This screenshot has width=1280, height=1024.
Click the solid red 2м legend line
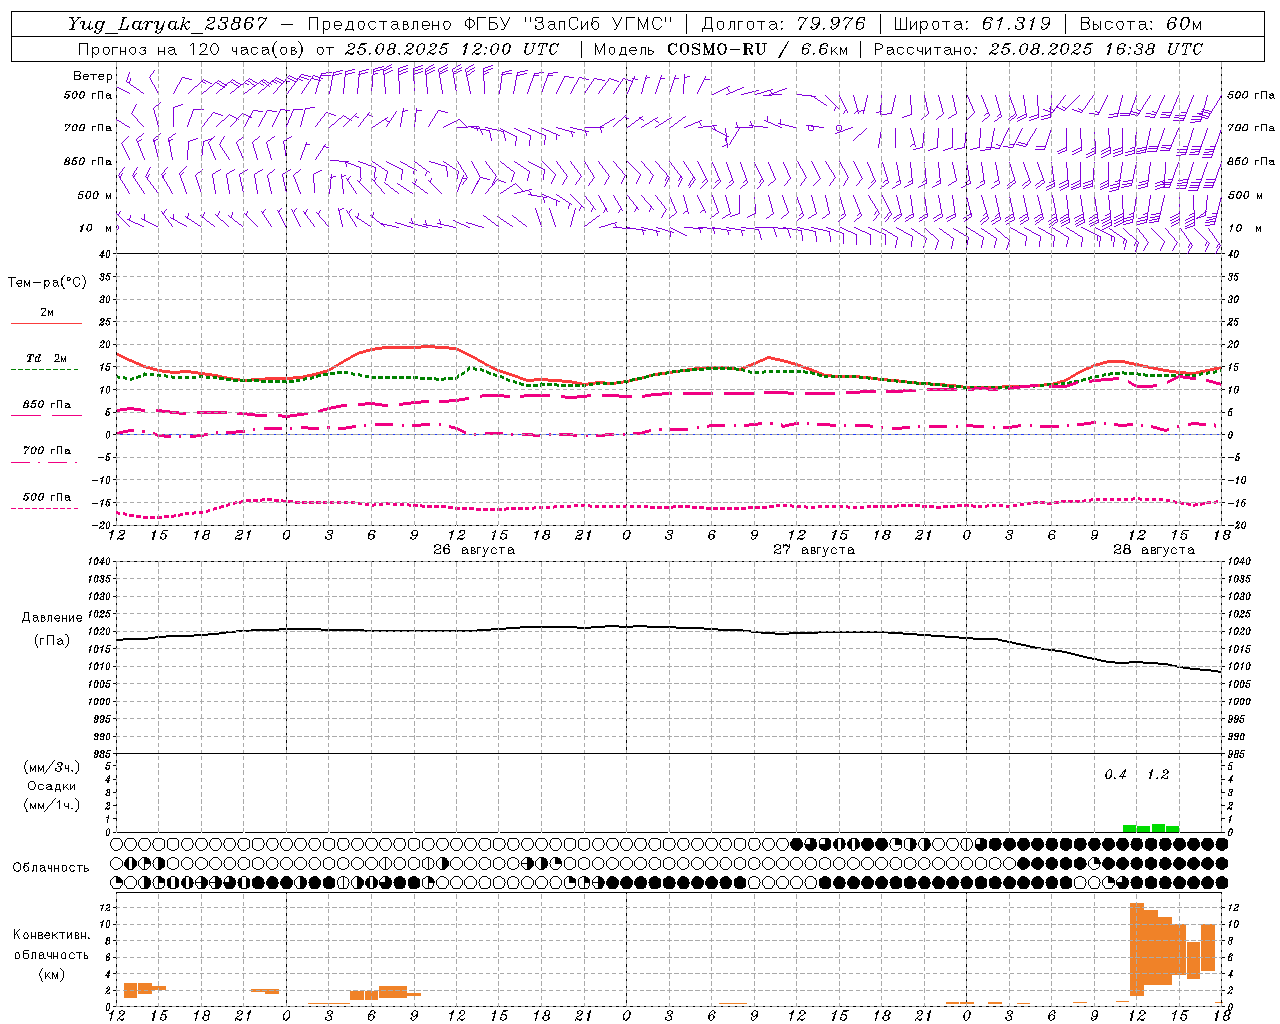[46, 323]
